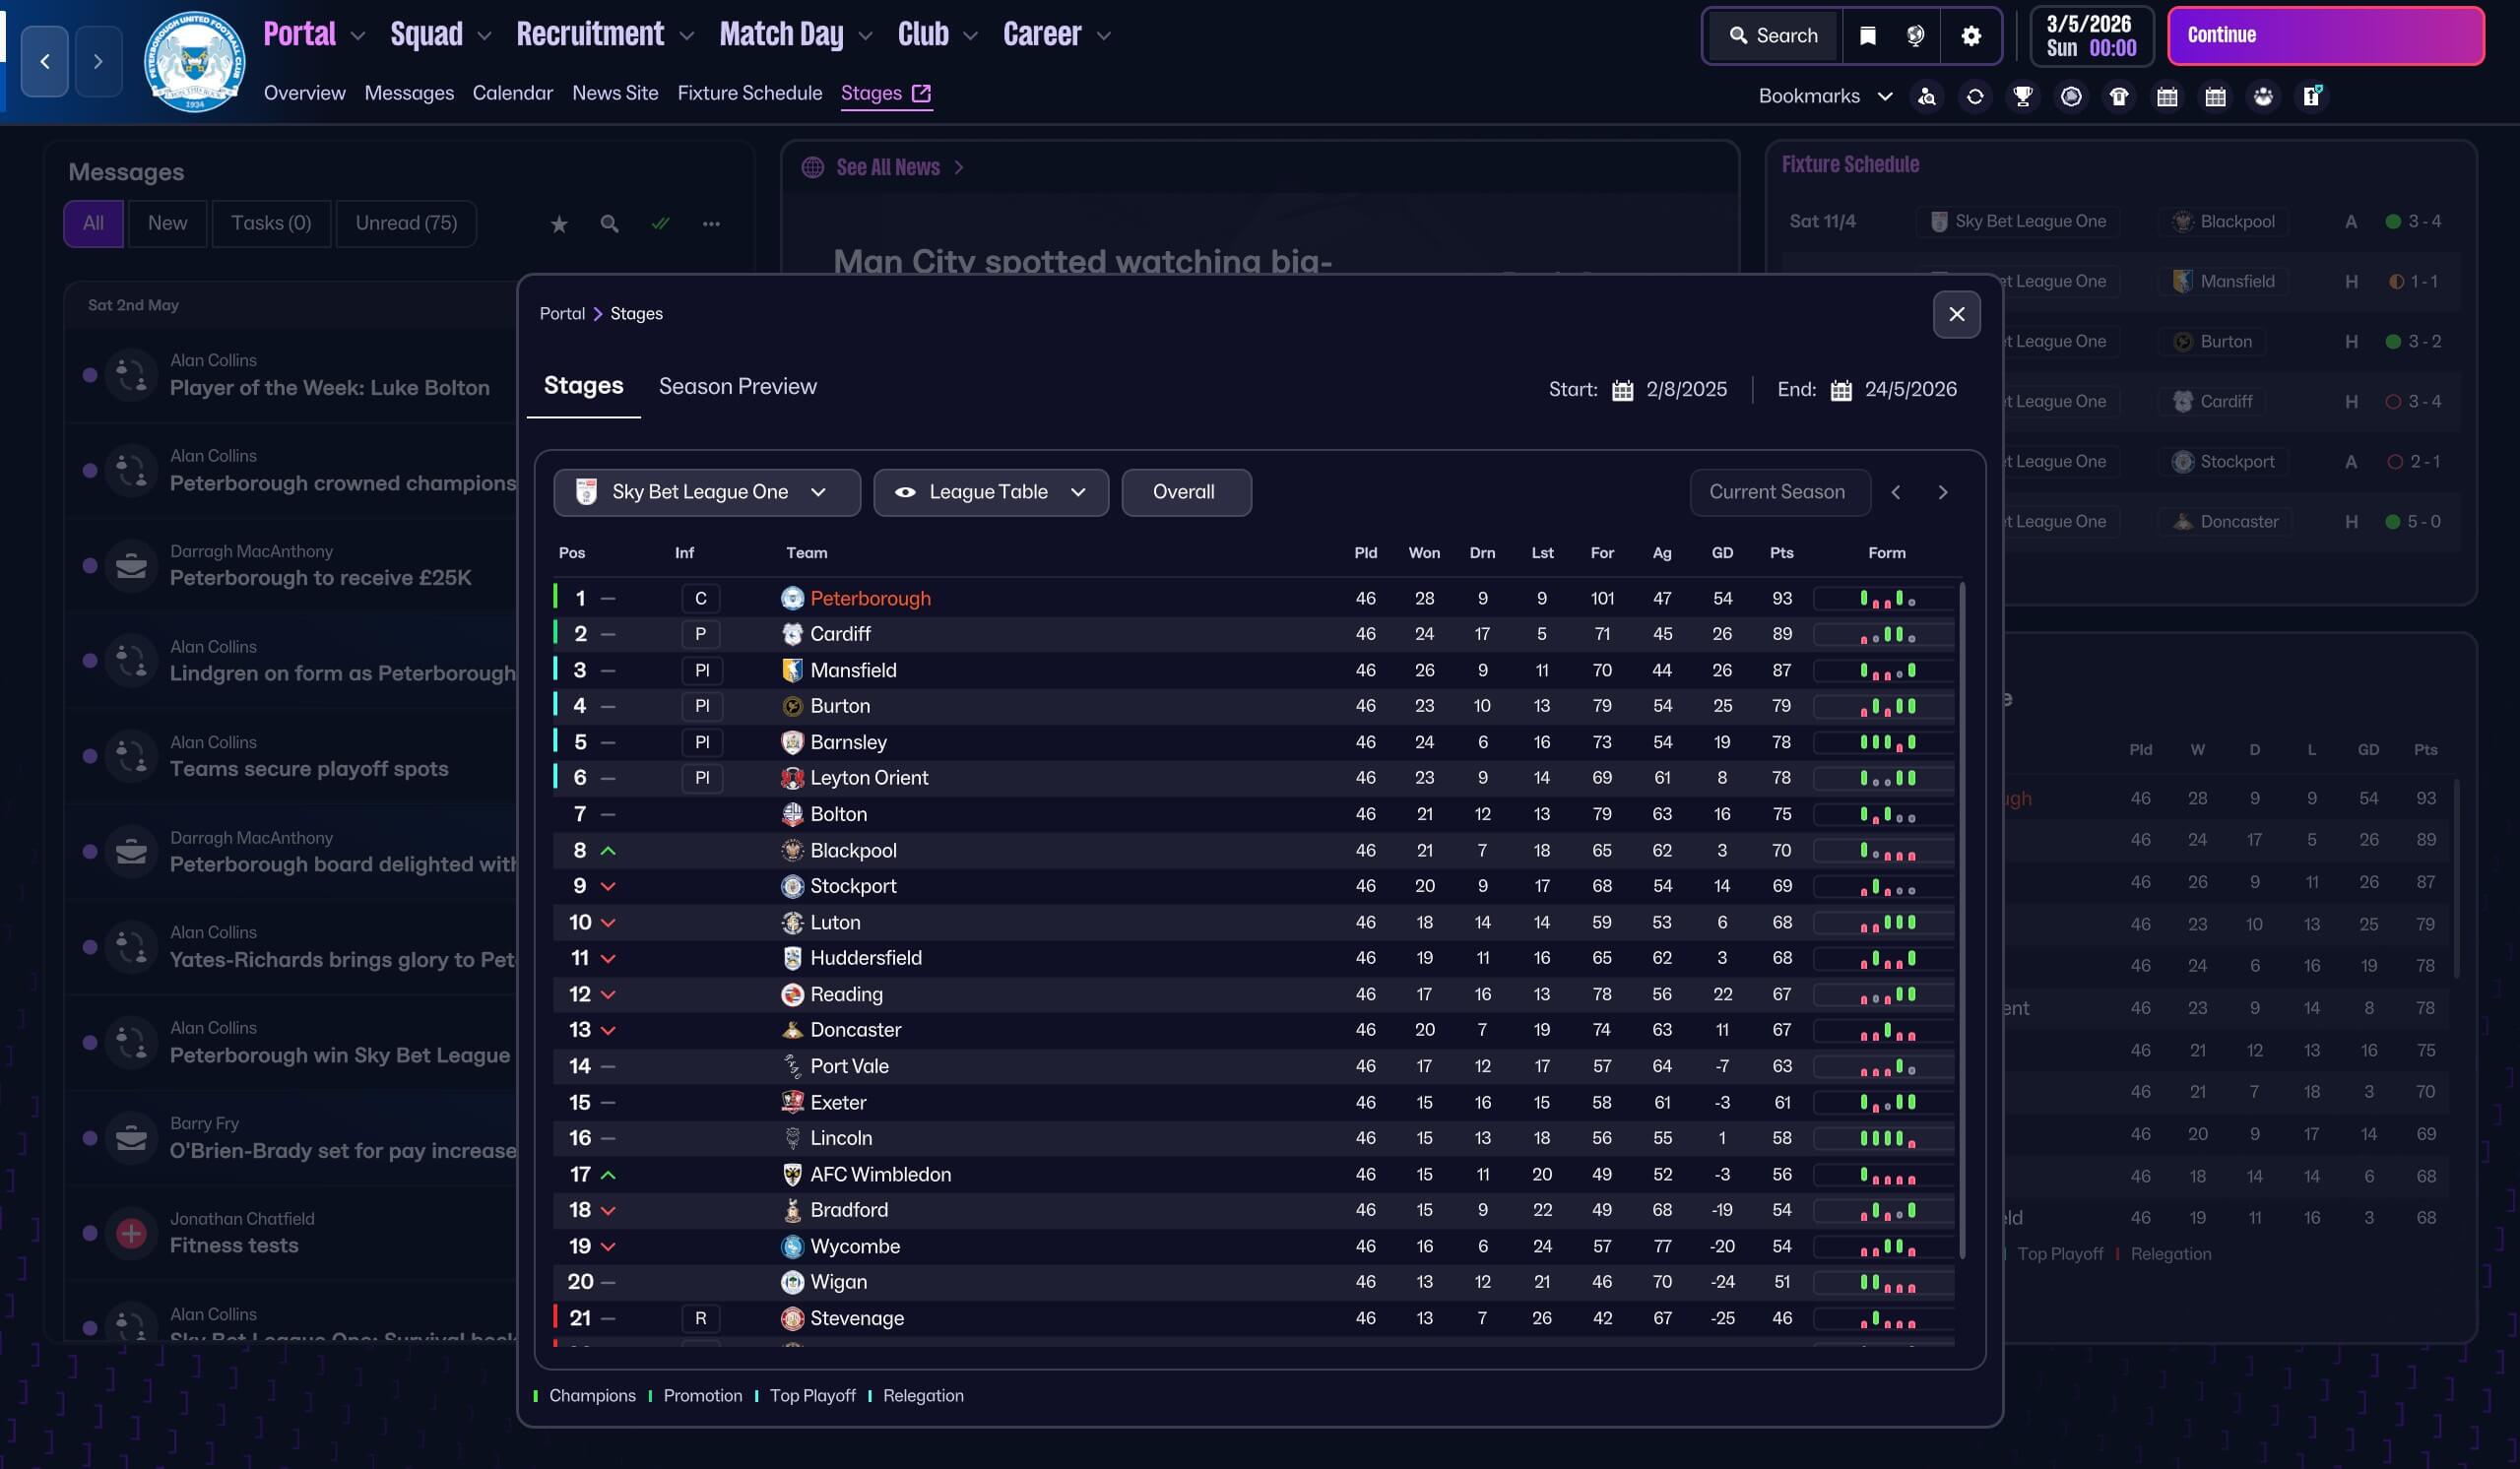Open the world globe icon
Viewport: 2520px width, 1469px height.
(x=1915, y=36)
